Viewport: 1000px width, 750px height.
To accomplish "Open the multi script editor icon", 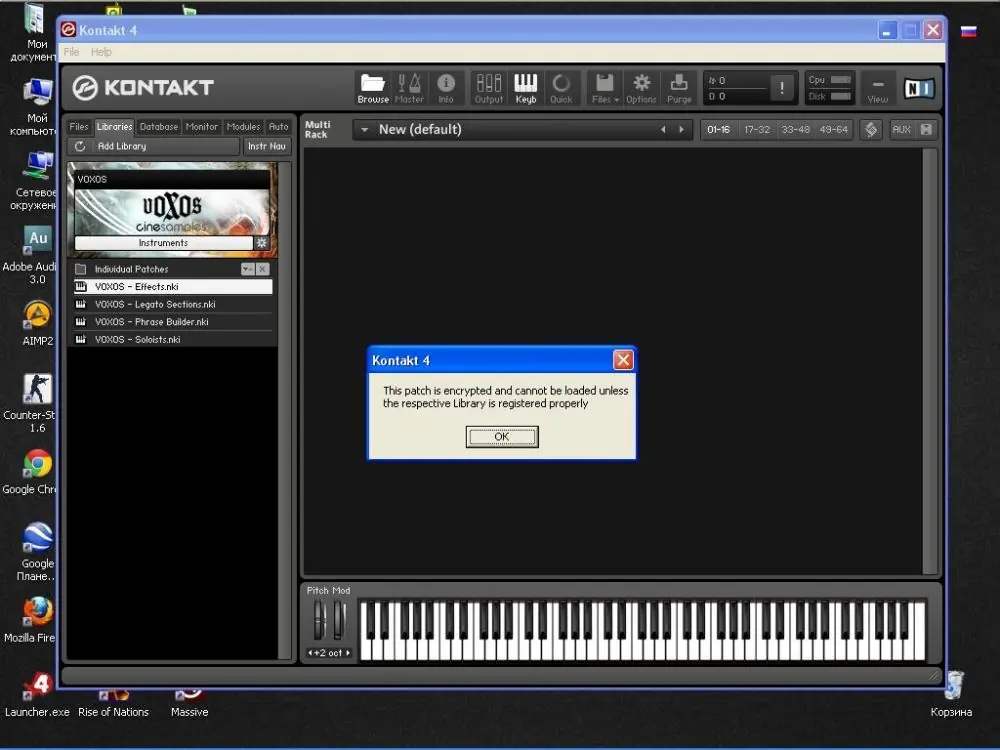I will click(871, 129).
